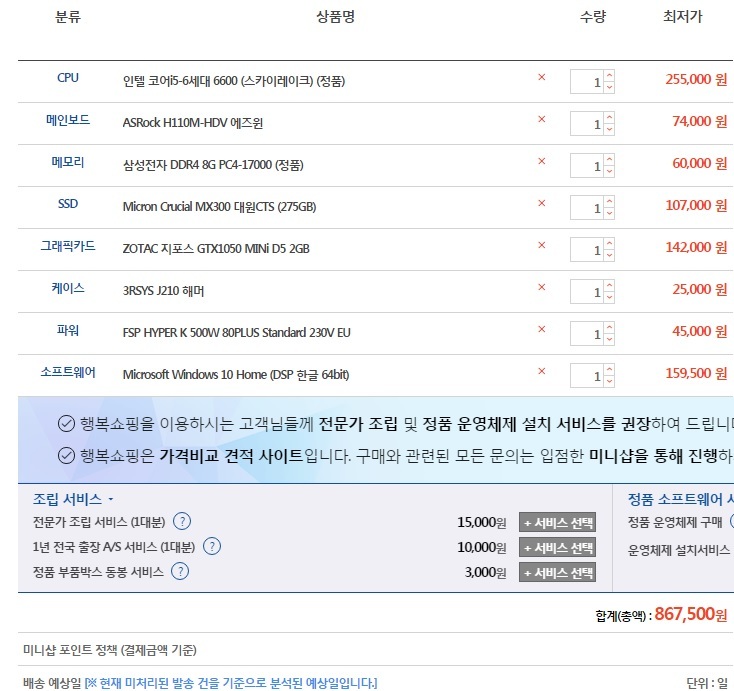Click the 159,500 원 software price
734x691 pixels.
click(x=697, y=373)
